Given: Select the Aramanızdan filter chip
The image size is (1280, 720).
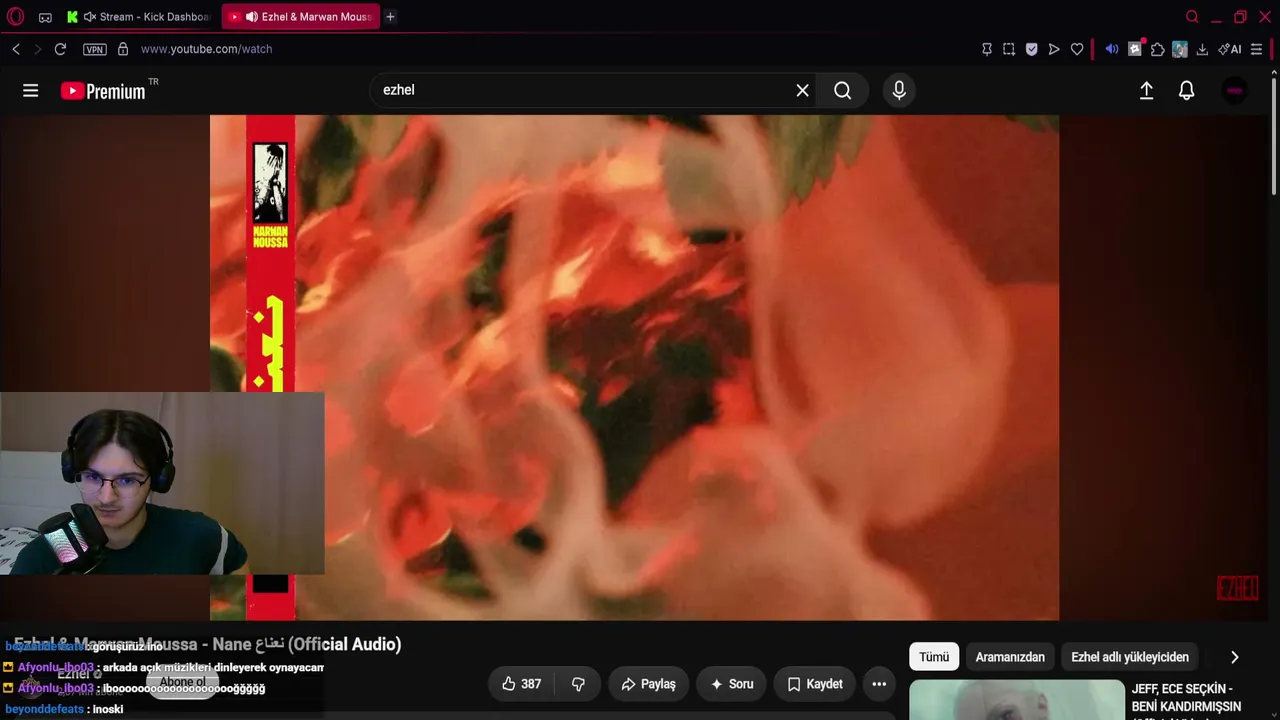Looking at the screenshot, I should pos(1010,657).
